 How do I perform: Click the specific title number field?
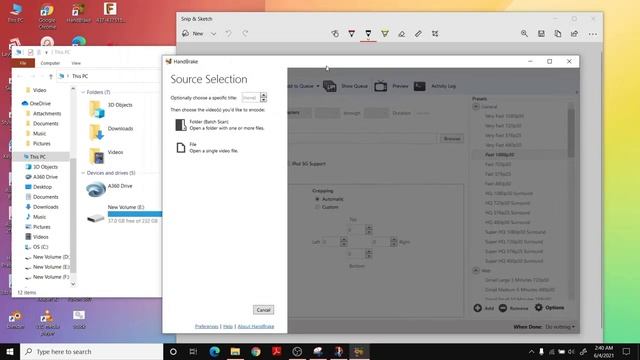[x=250, y=98]
